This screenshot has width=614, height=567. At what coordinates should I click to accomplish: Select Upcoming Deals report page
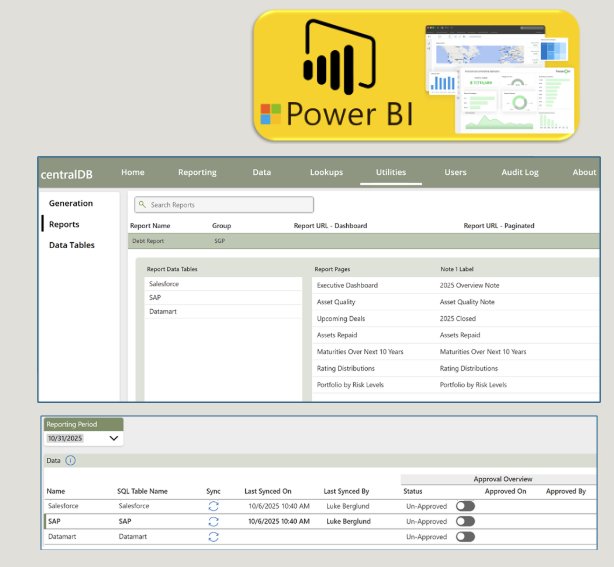[x=341, y=318]
